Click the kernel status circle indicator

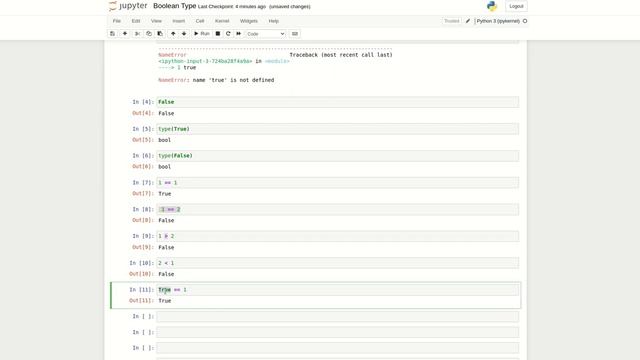[x=525, y=21]
